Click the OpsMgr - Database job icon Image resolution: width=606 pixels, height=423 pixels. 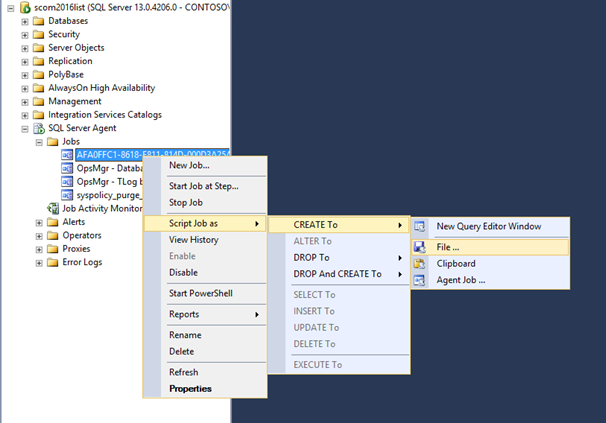tap(67, 168)
